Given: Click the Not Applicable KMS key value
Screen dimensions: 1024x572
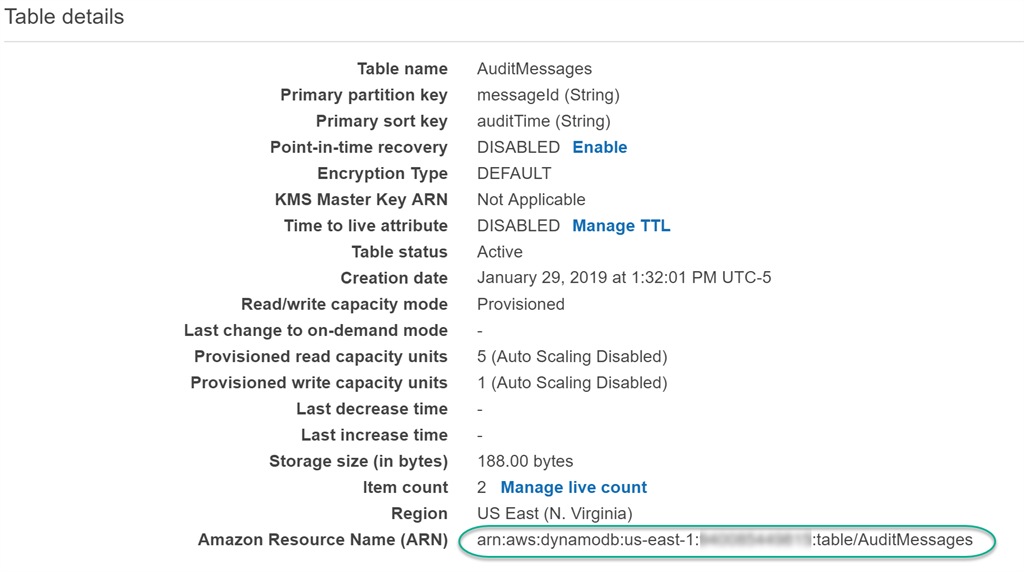Looking at the screenshot, I should tap(531, 200).
